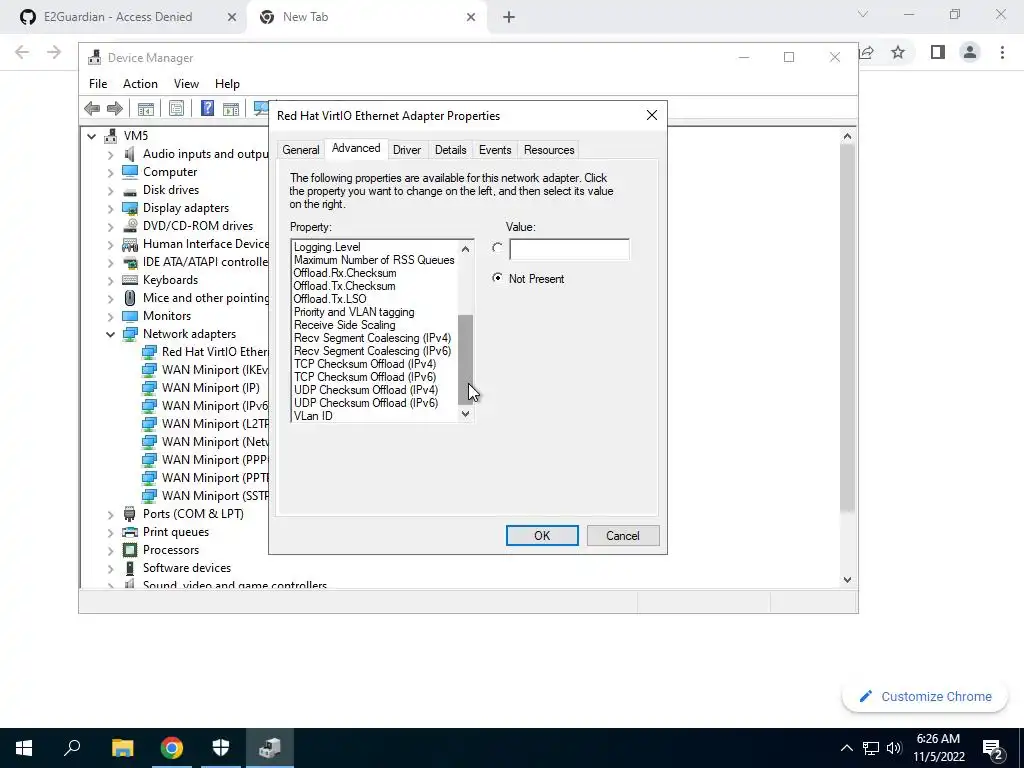Select the DVD/CD-ROM drives icon

tap(130, 226)
